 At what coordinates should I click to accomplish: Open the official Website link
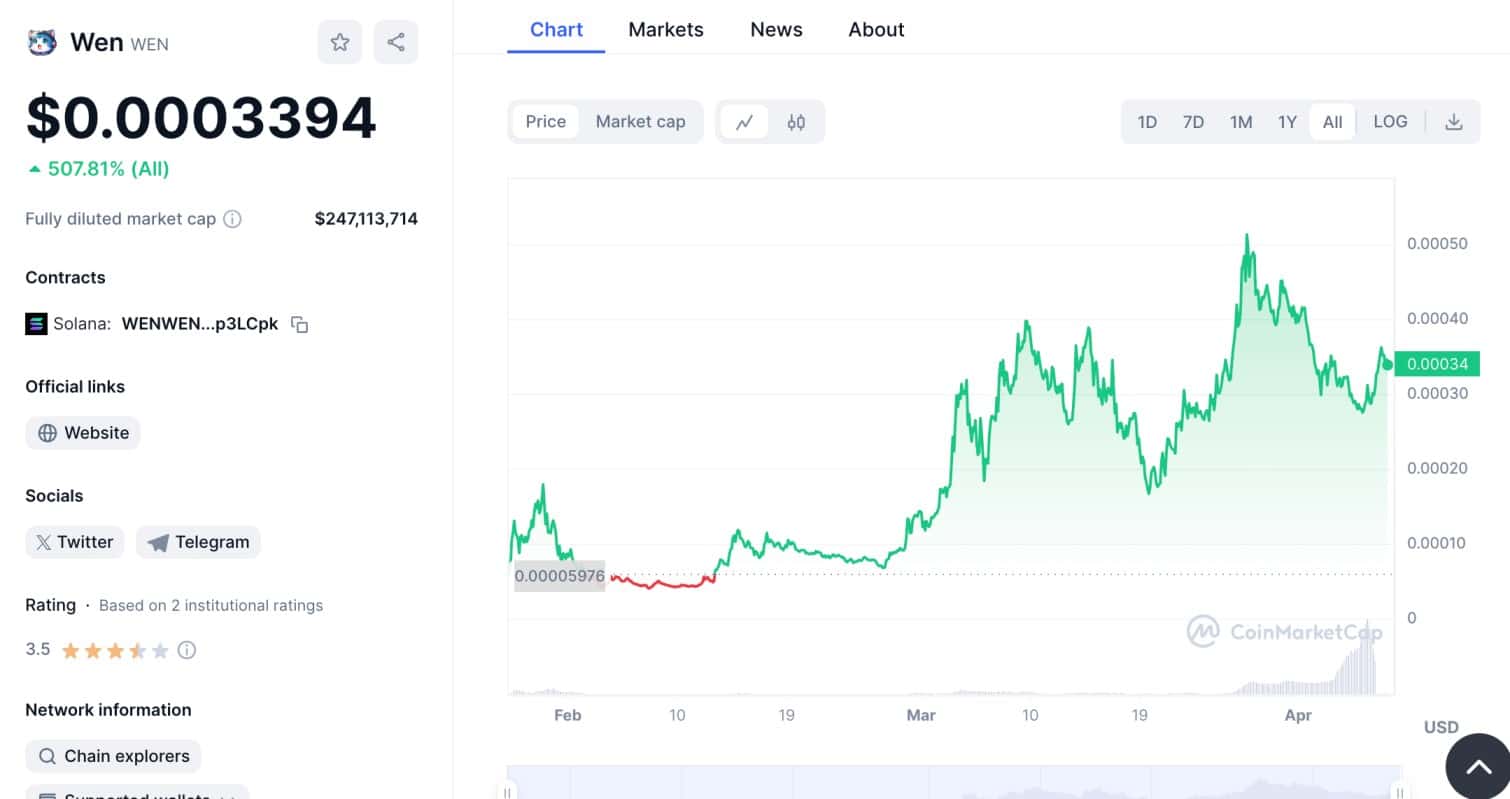(x=83, y=433)
